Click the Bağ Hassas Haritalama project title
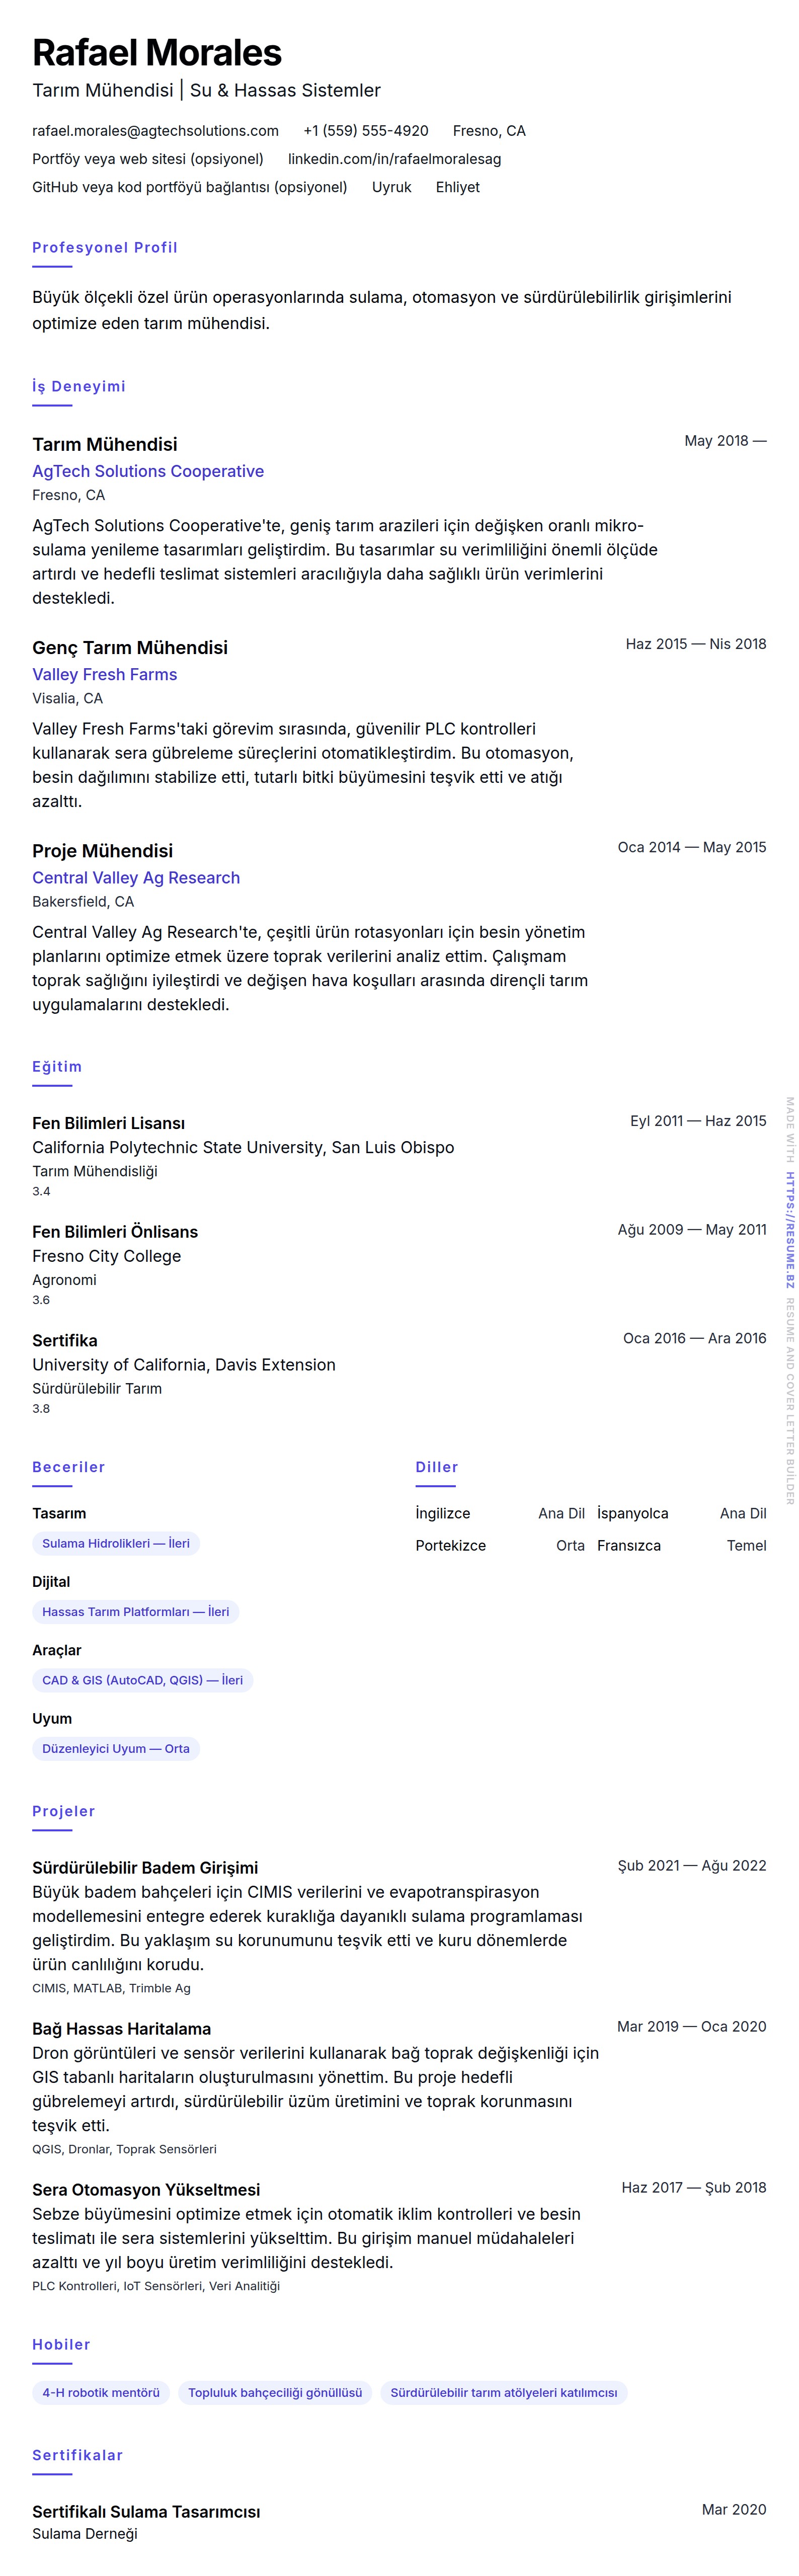This screenshot has height=2576, width=799. click(121, 2028)
